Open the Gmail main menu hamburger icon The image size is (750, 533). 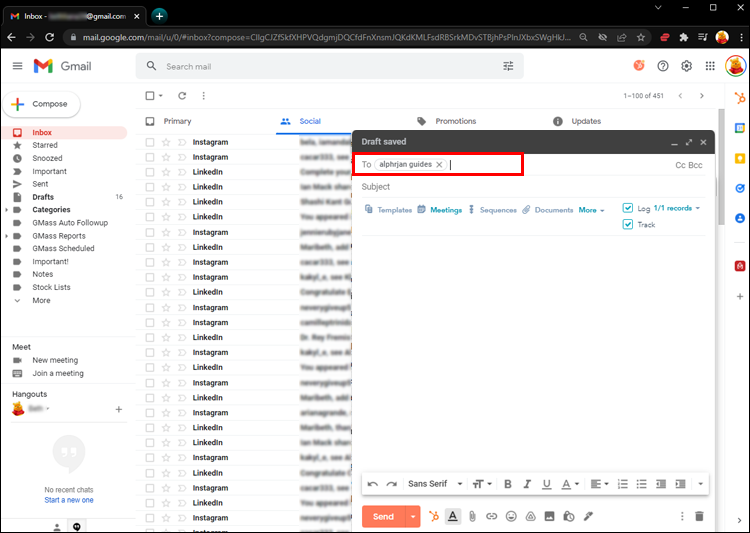(17, 66)
